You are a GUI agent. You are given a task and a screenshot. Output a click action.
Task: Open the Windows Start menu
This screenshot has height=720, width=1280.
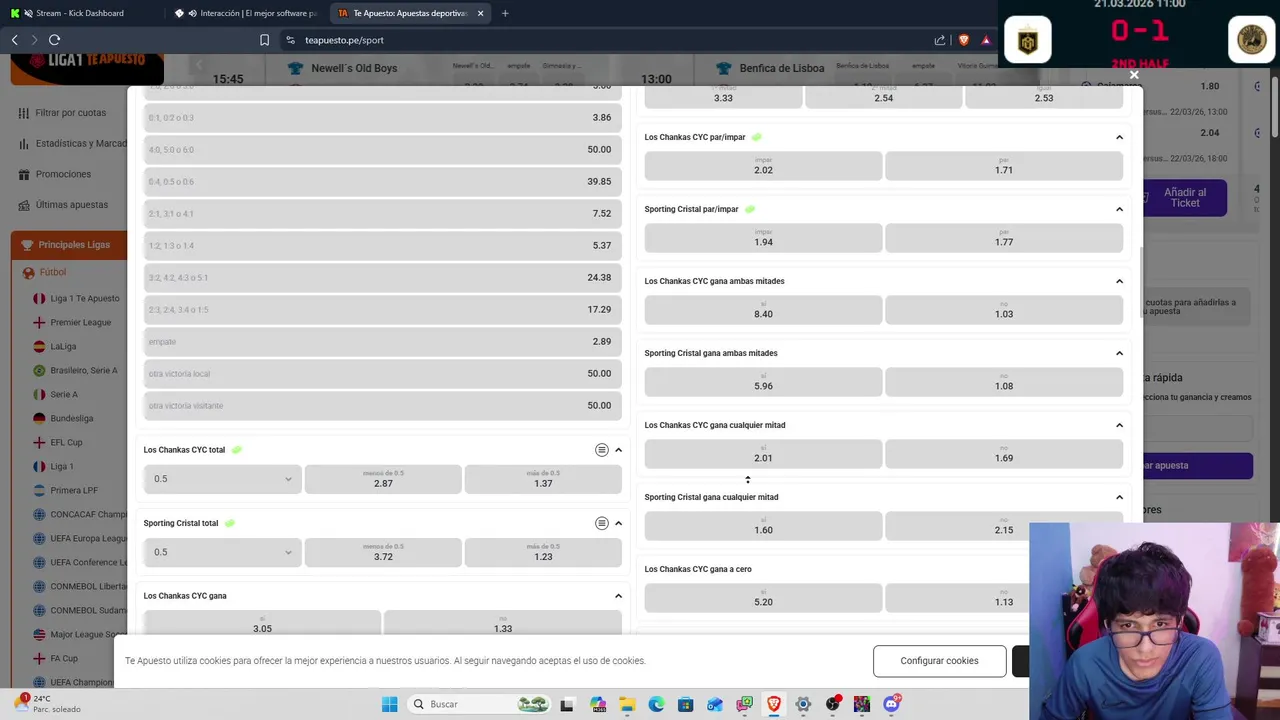click(x=389, y=704)
